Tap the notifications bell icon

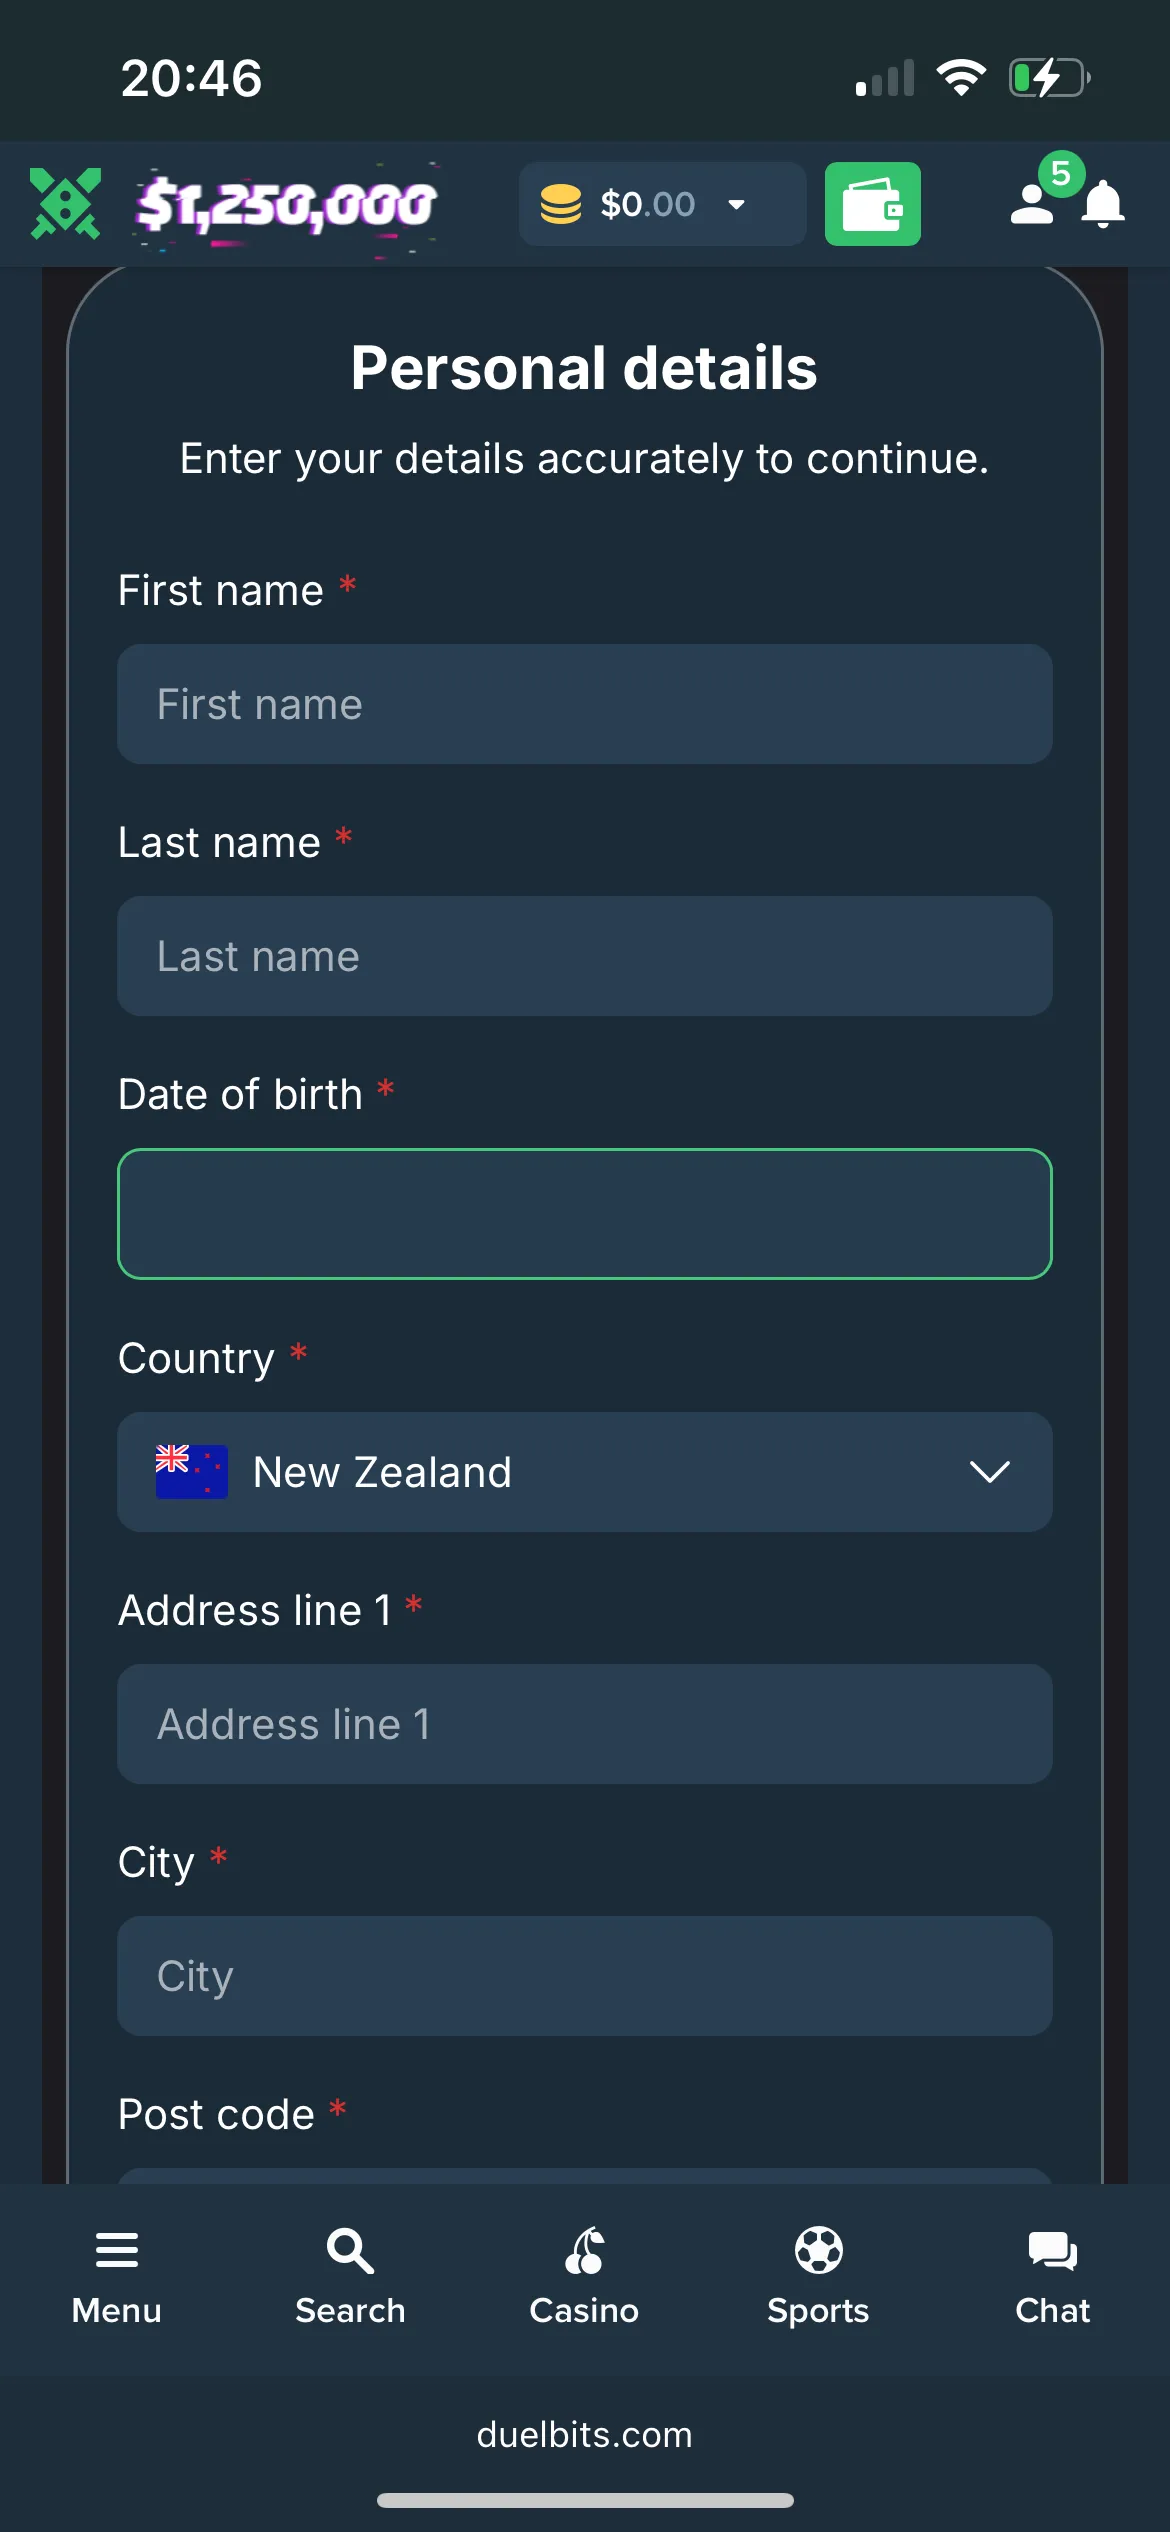tap(1103, 206)
